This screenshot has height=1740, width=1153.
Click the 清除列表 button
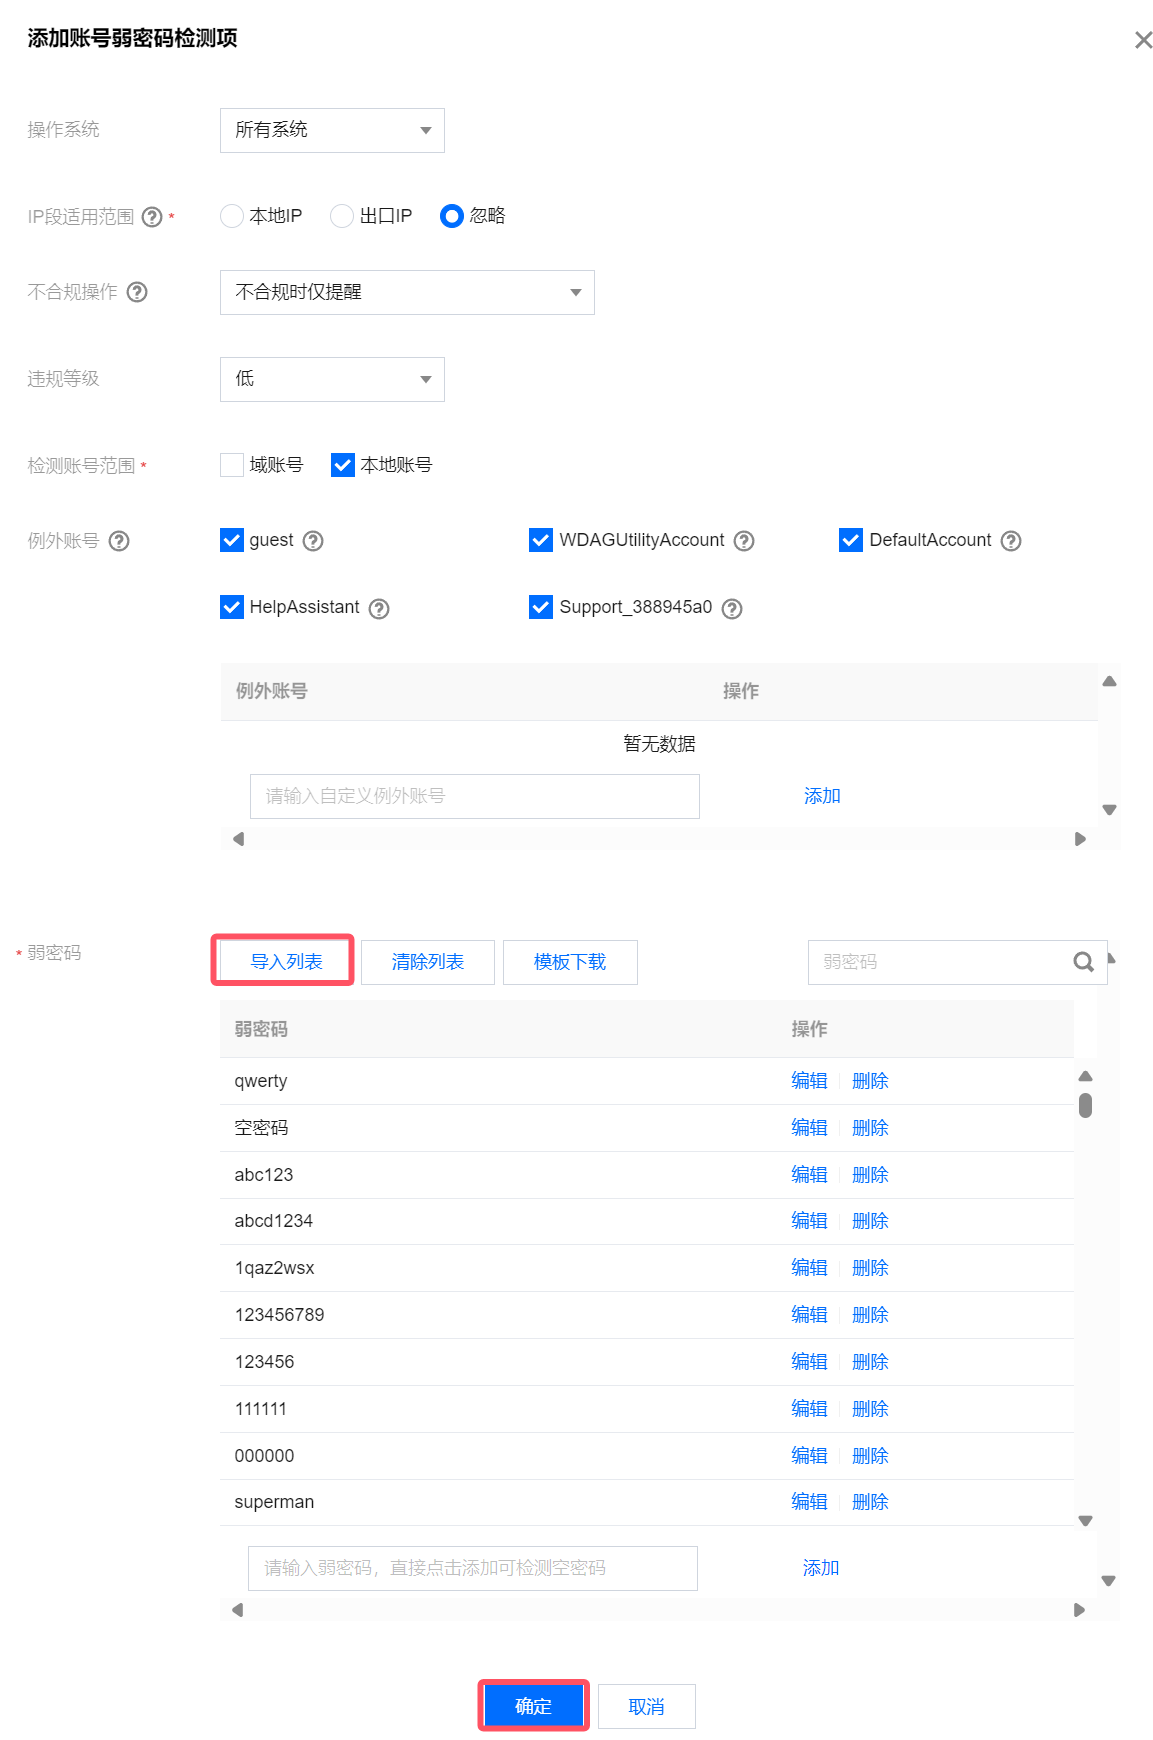(428, 962)
